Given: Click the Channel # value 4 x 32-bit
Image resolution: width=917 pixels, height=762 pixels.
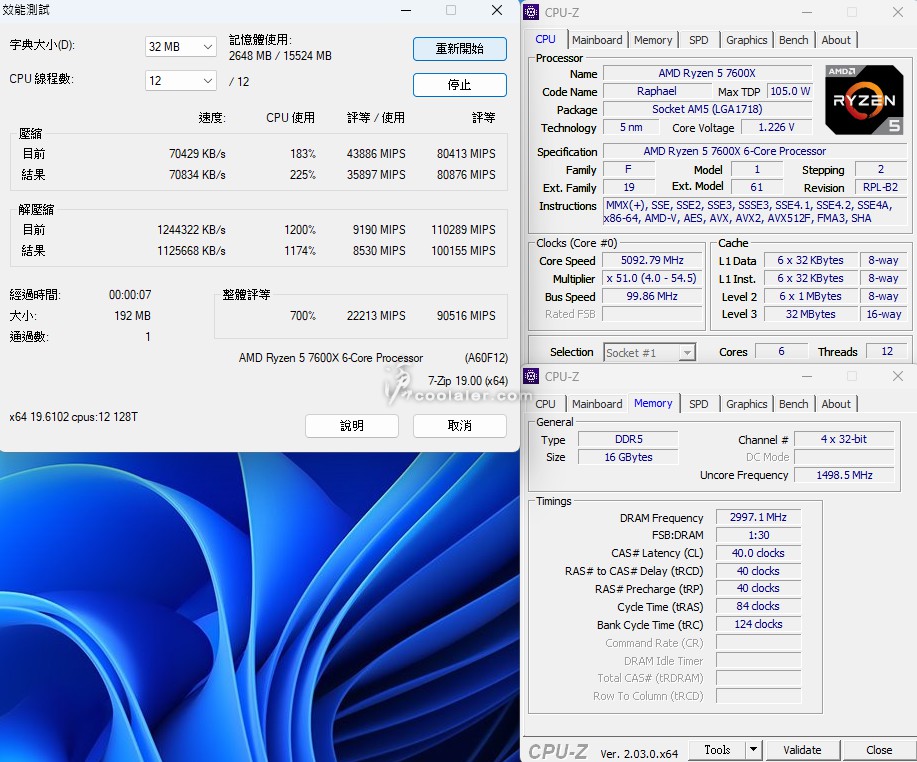Looking at the screenshot, I should click(x=844, y=439).
